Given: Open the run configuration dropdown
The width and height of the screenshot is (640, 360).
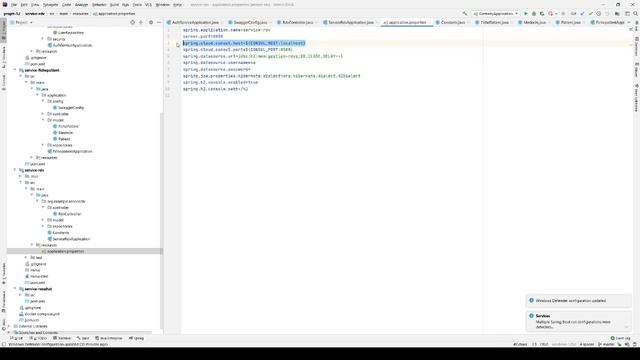Looking at the screenshot, I should click(x=496, y=13).
